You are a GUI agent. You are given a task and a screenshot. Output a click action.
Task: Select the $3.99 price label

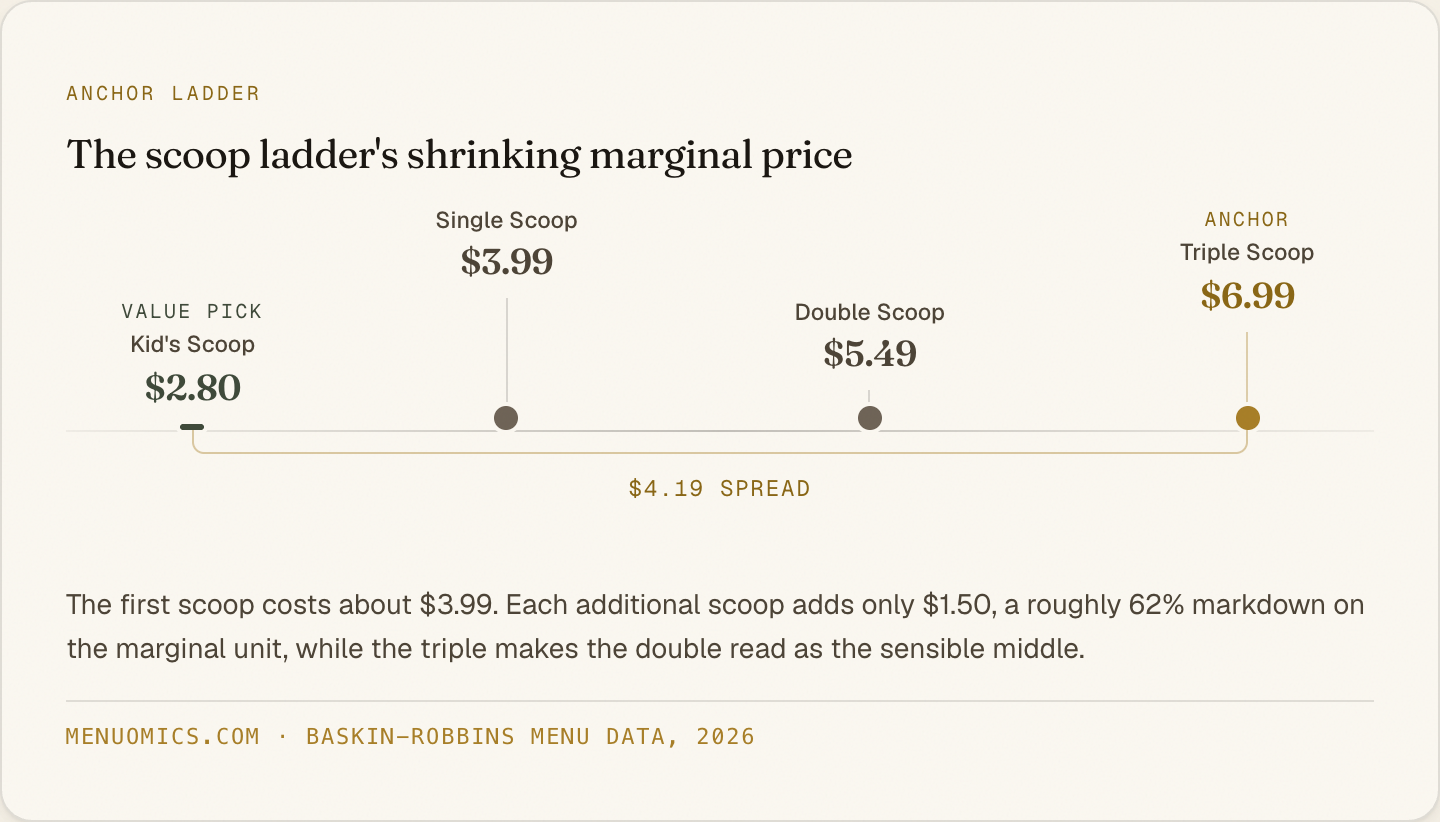coord(507,262)
